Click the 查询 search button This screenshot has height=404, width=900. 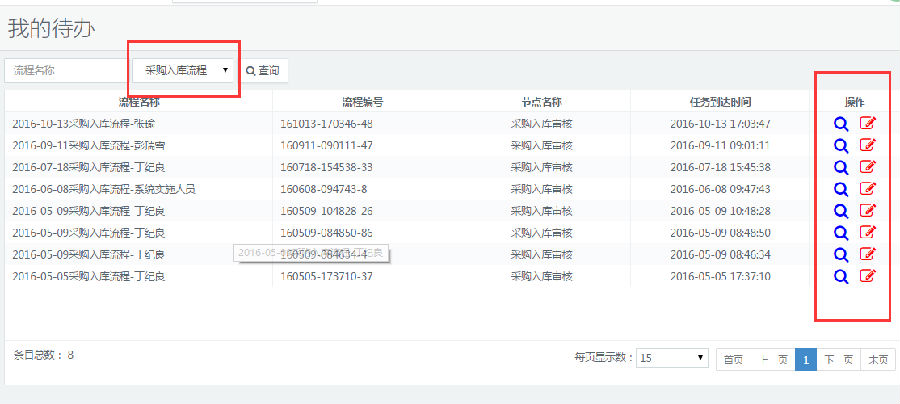263,70
